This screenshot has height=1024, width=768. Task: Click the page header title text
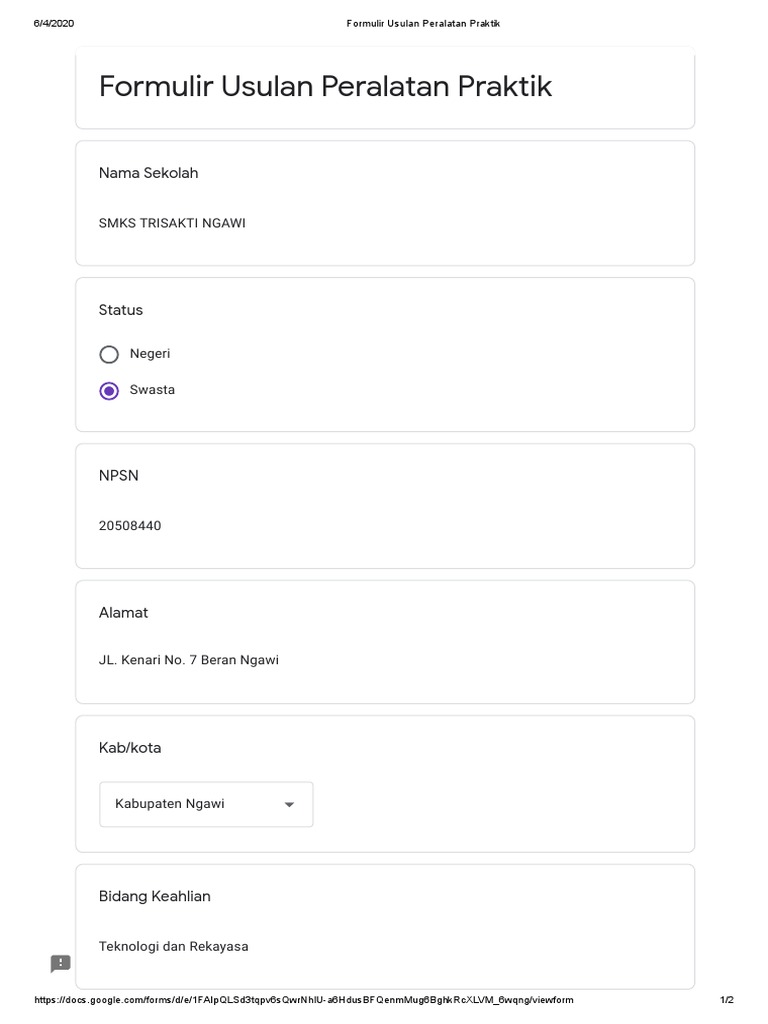(x=423, y=23)
